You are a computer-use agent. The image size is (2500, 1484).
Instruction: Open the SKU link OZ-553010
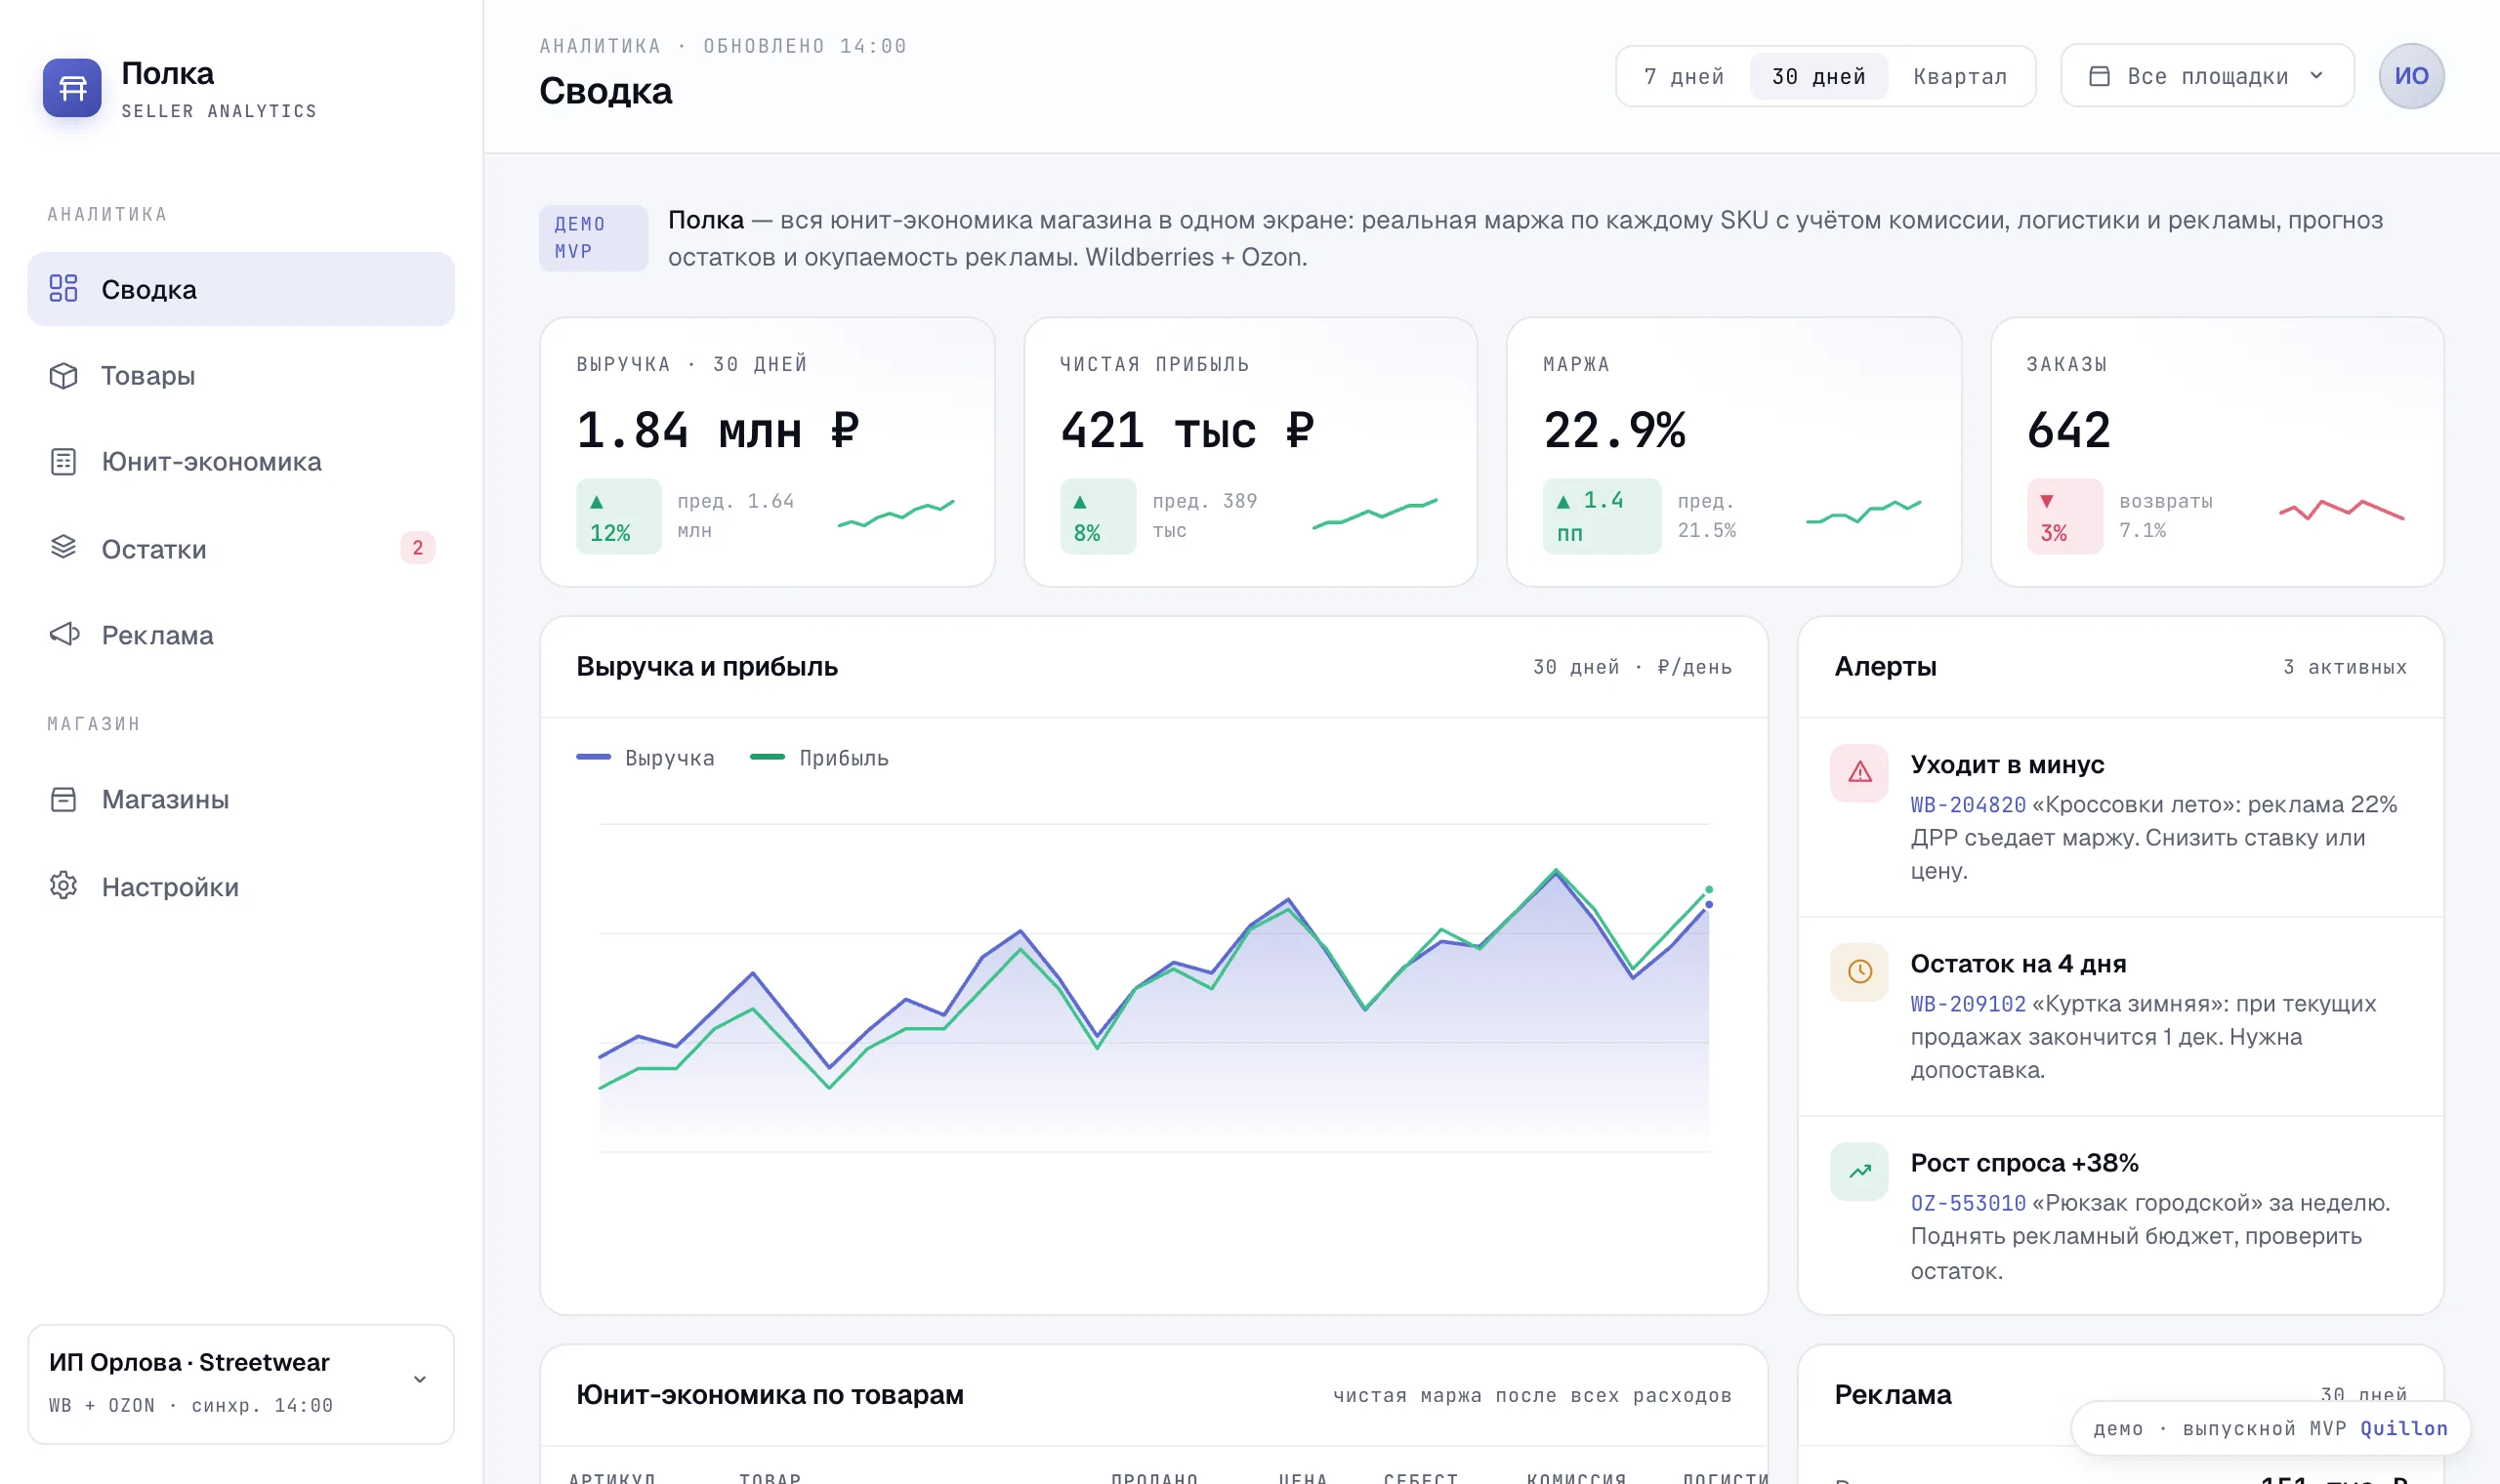[x=1967, y=1203]
